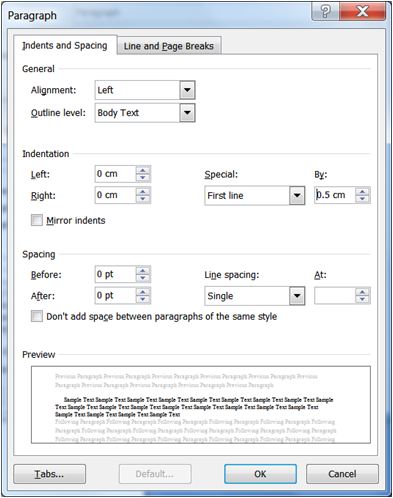Enable the Mirror indents checkbox
393x498 pixels.
37,220
